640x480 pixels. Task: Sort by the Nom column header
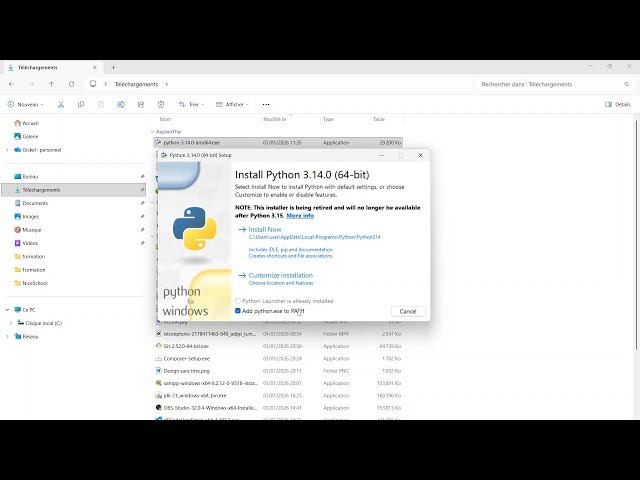165,119
